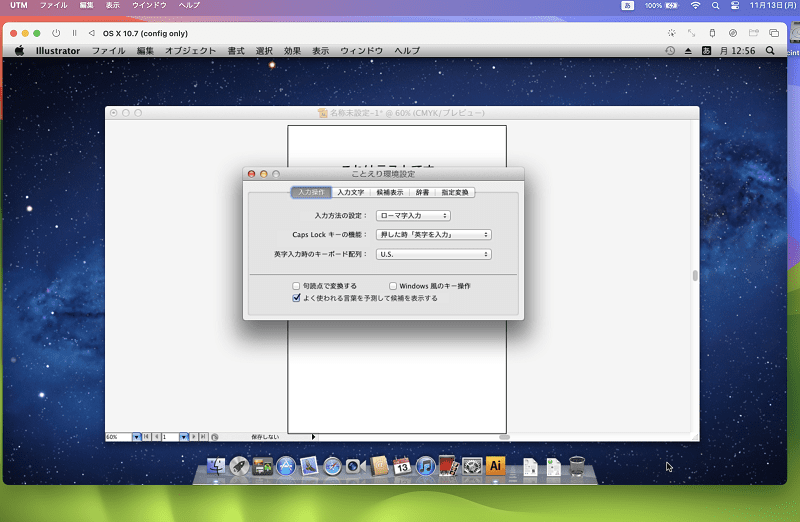Open Illustrator ファイル menu
This screenshot has height=522, width=800.
(x=108, y=51)
